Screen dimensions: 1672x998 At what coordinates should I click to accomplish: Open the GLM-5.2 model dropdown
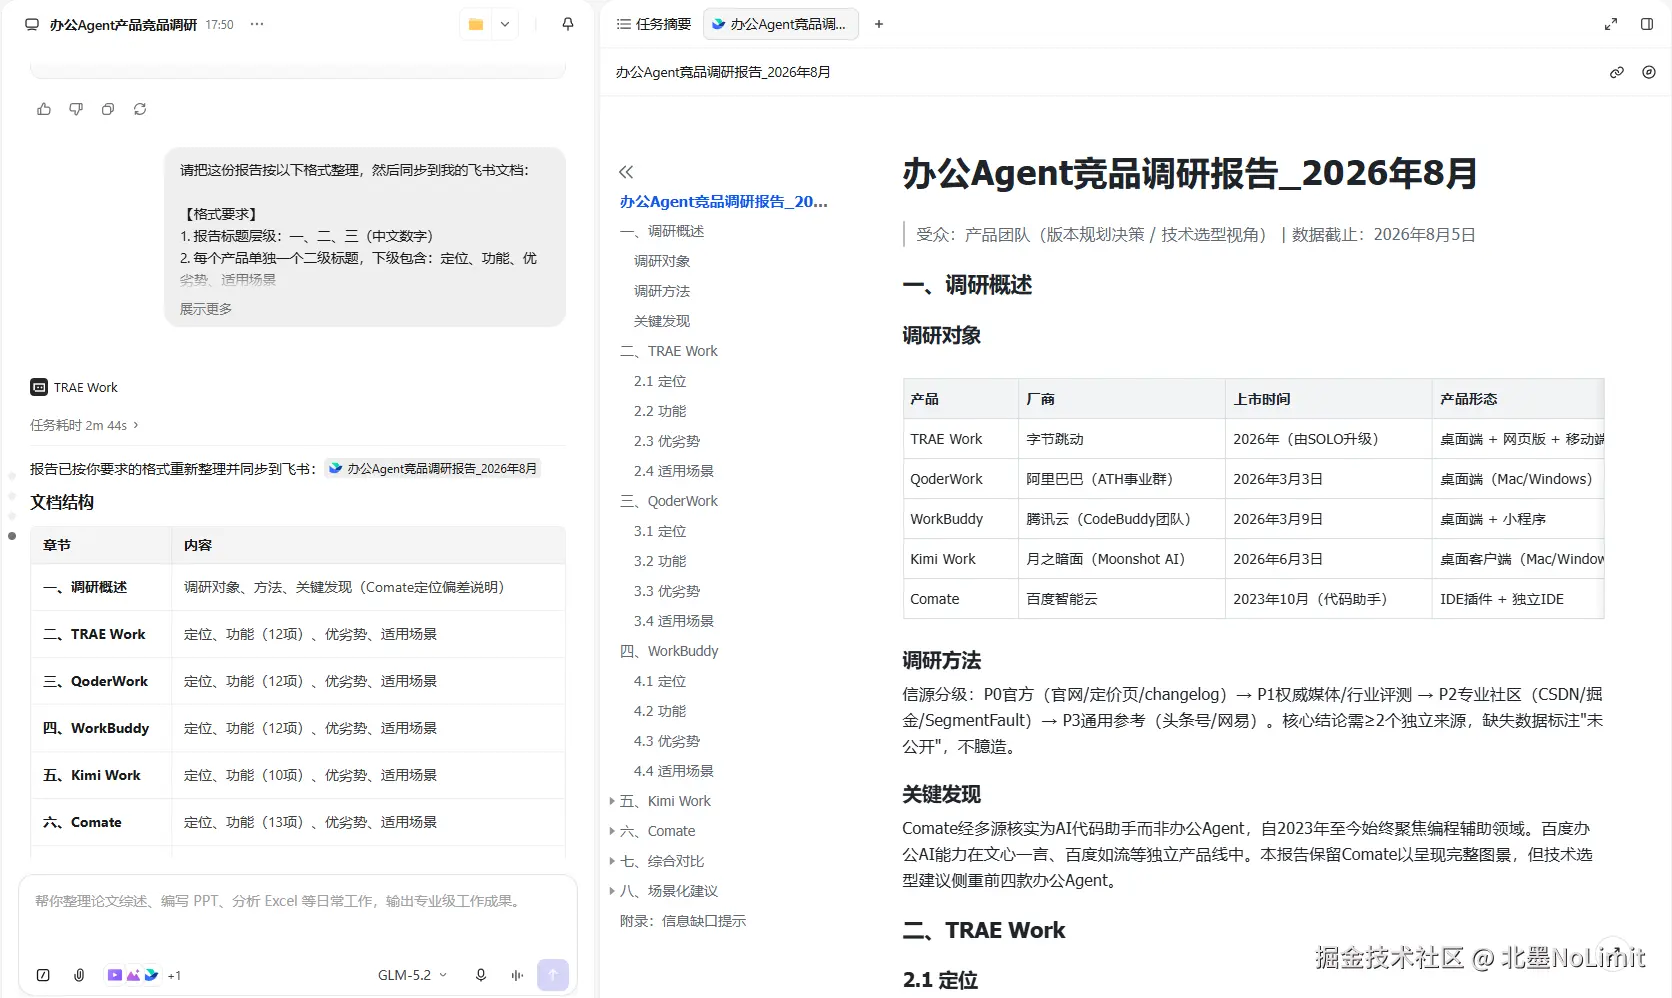tap(412, 975)
